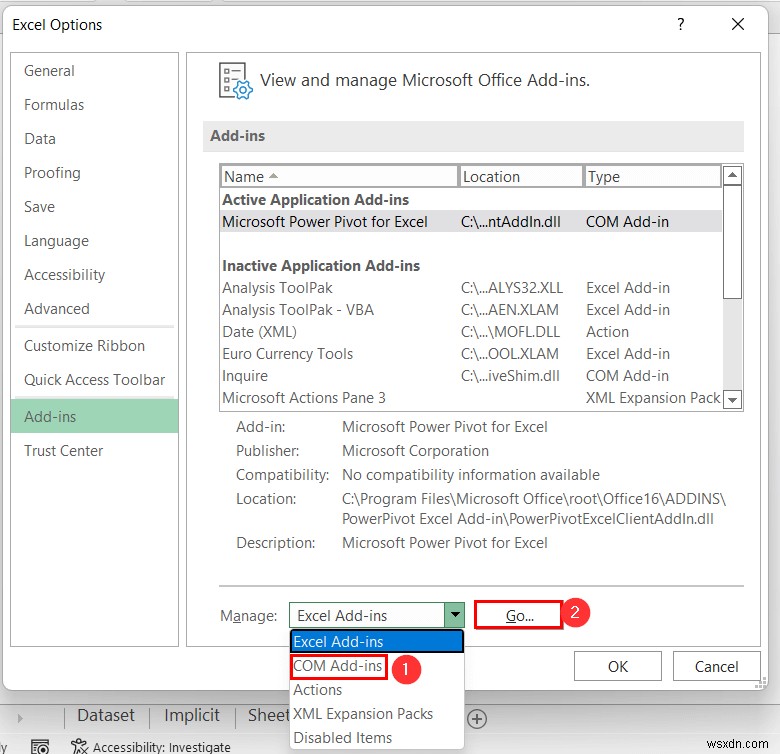The height and width of the screenshot is (754, 780).
Task: Add a new sheet with plus icon
Action: coord(477,719)
